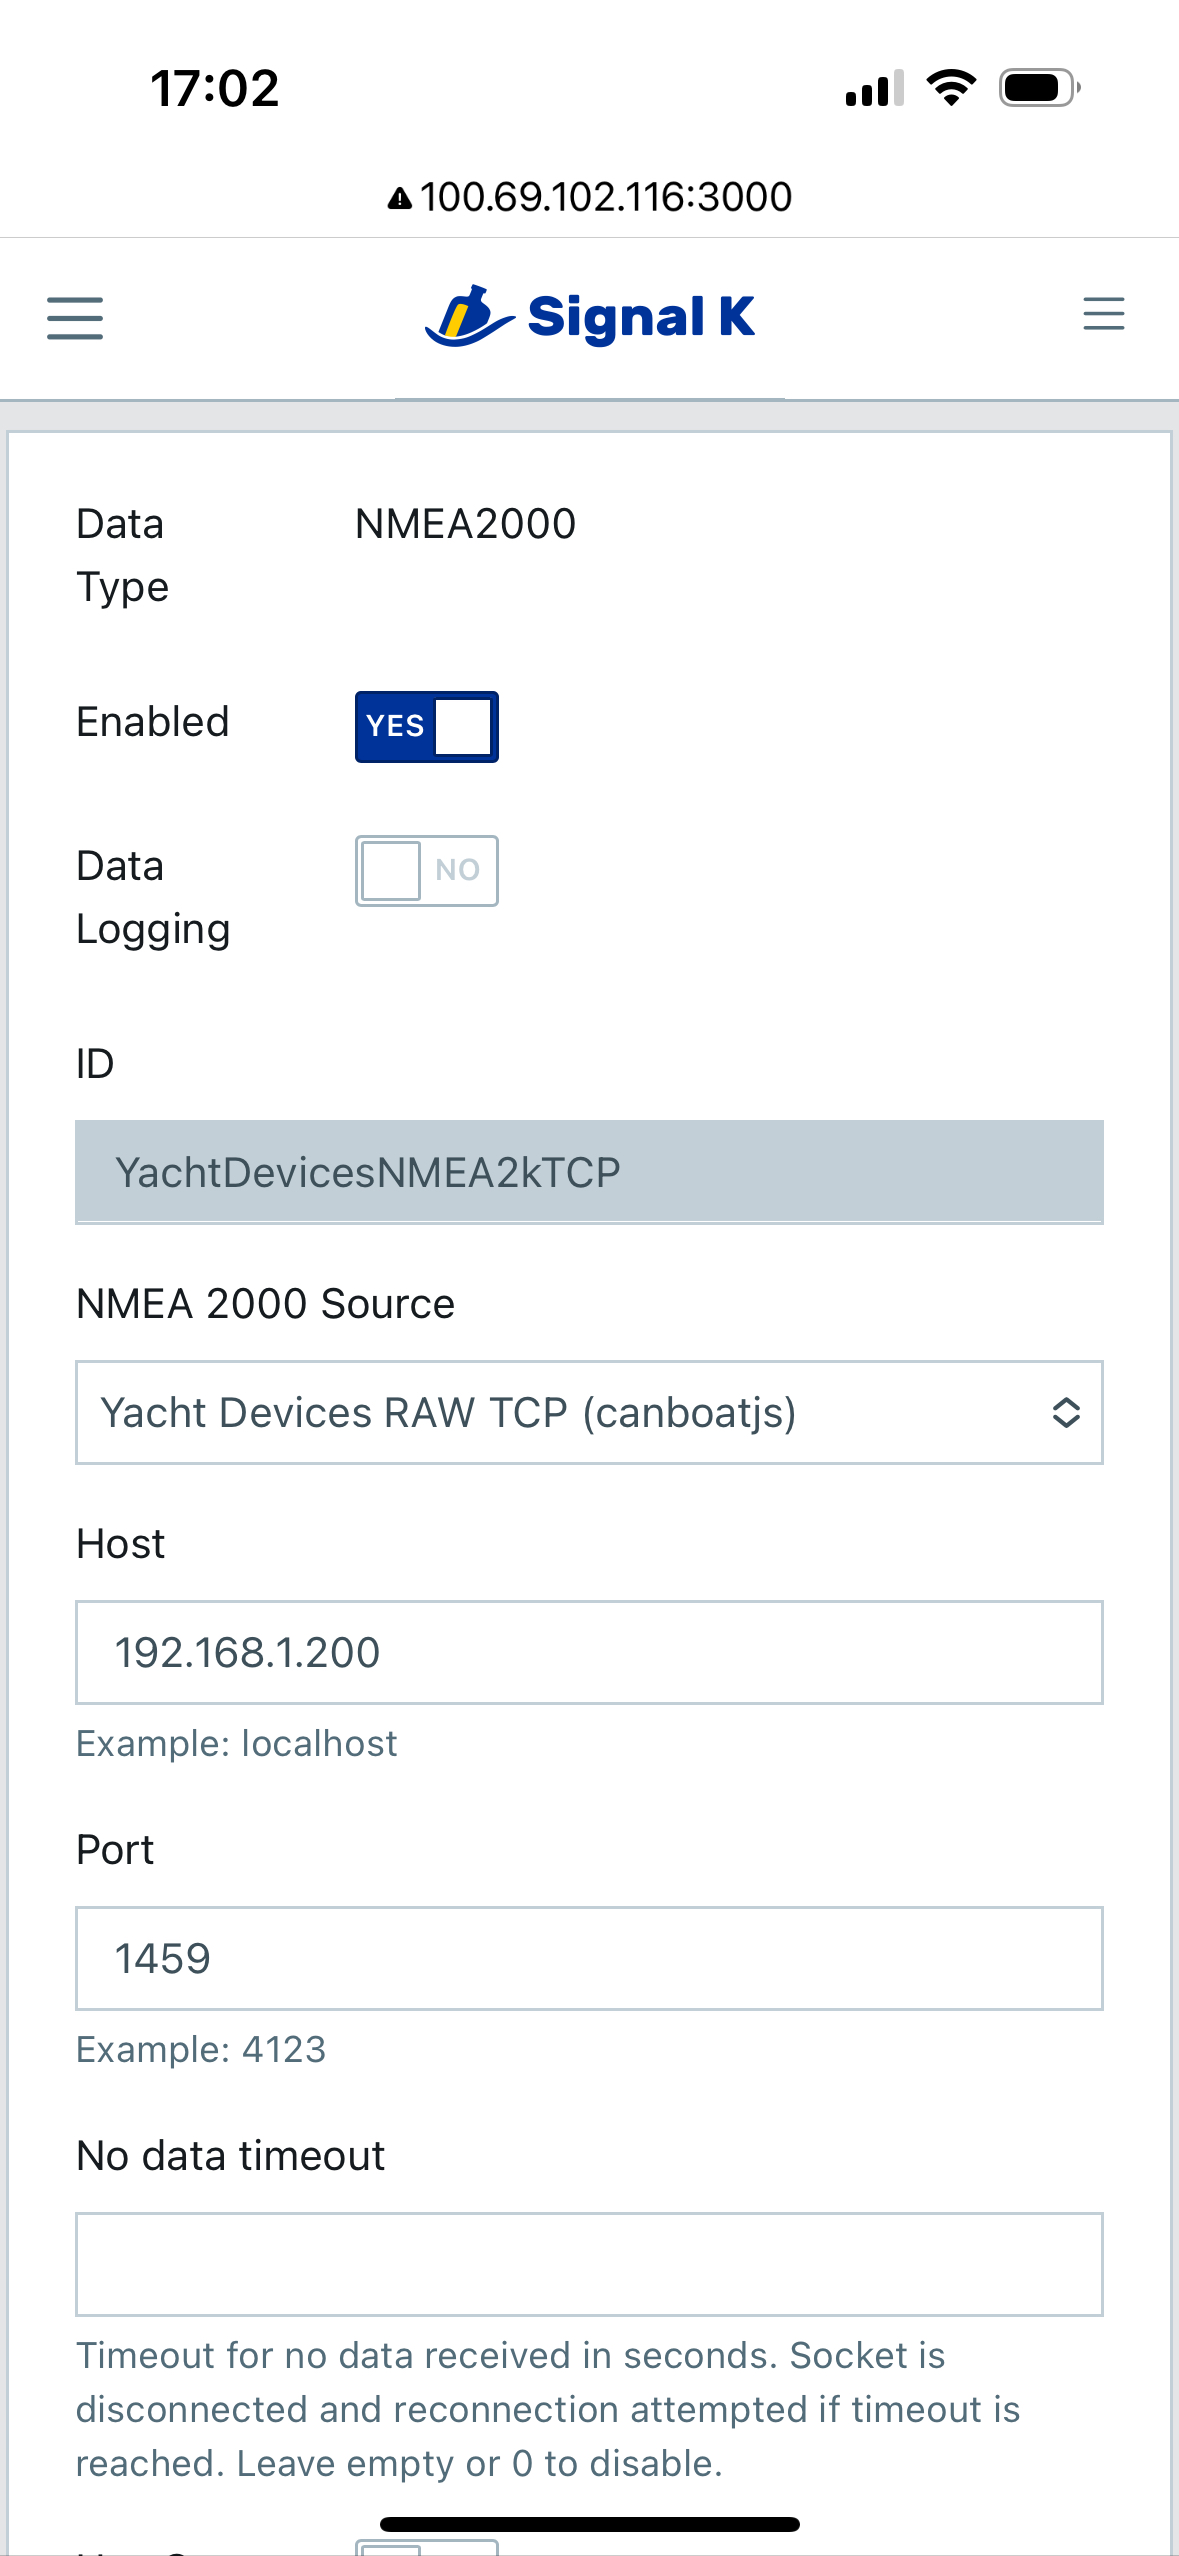This screenshot has height=2556, width=1179.
Task: Tap the battery indicator icon
Action: [1039, 88]
